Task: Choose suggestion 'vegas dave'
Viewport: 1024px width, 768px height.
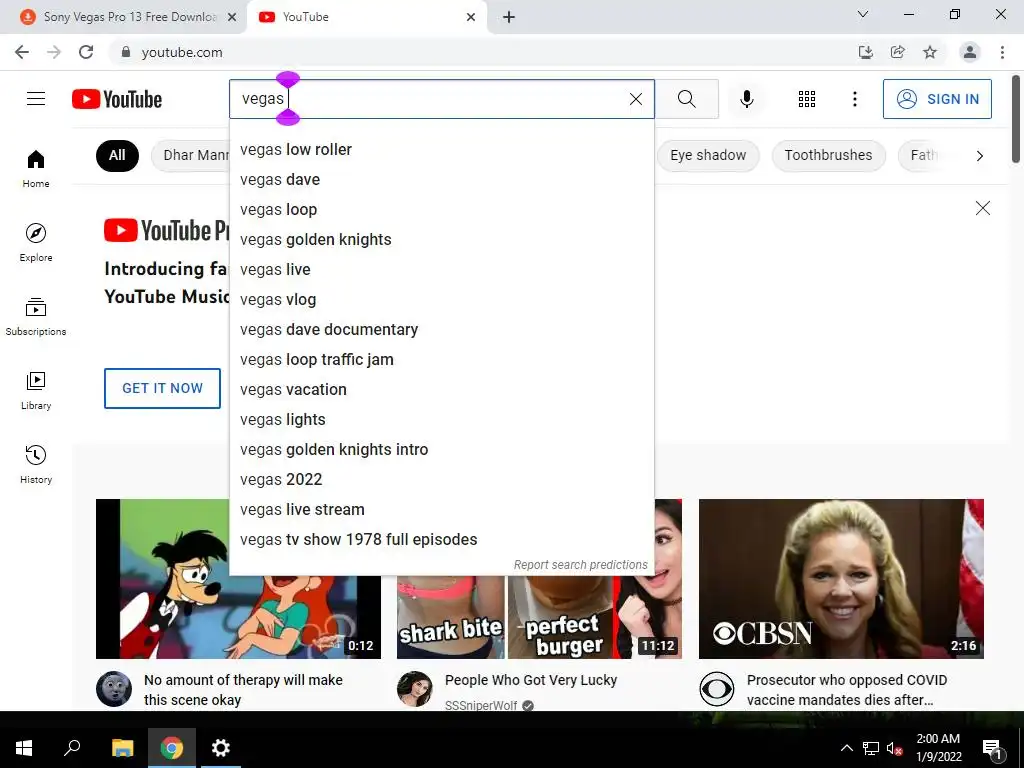Action: [442, 180]
